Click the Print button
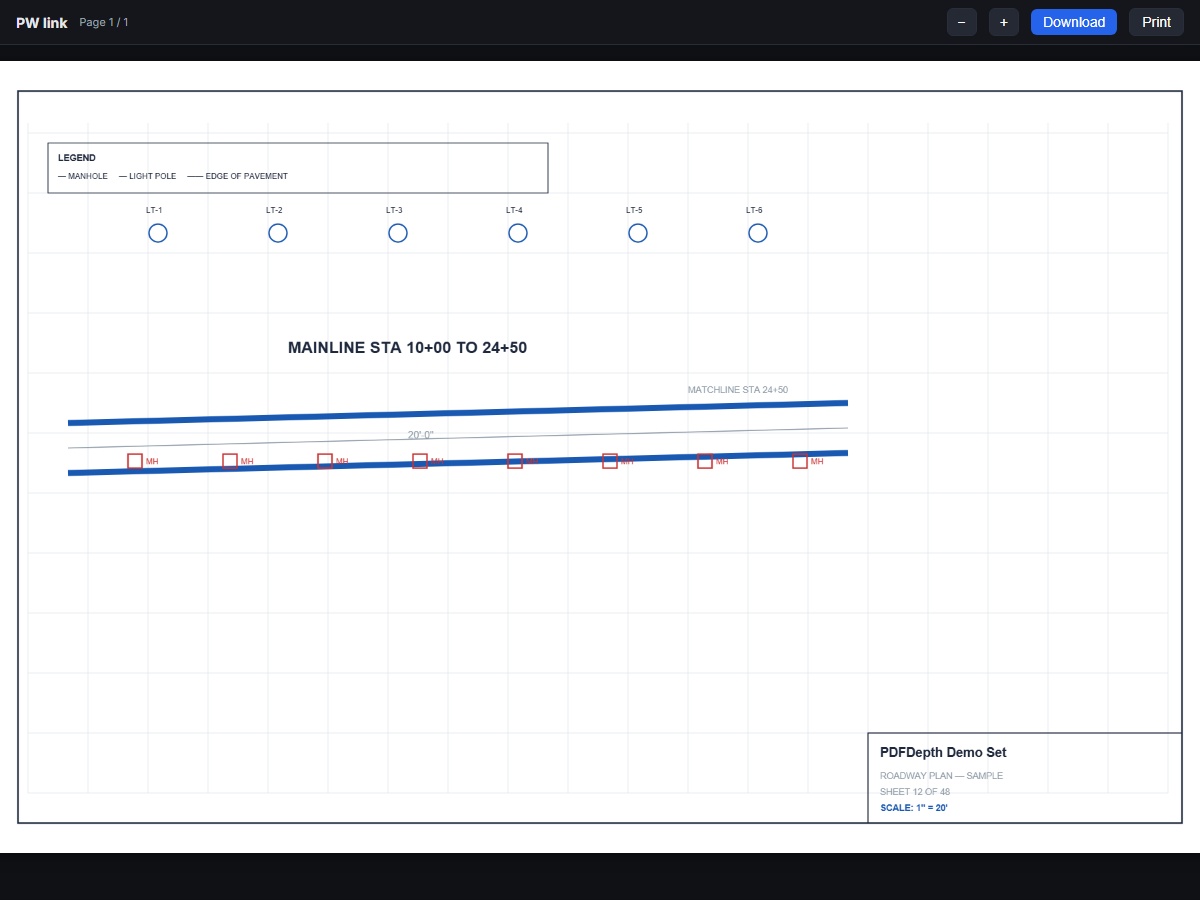 [x=1156, y=22]
